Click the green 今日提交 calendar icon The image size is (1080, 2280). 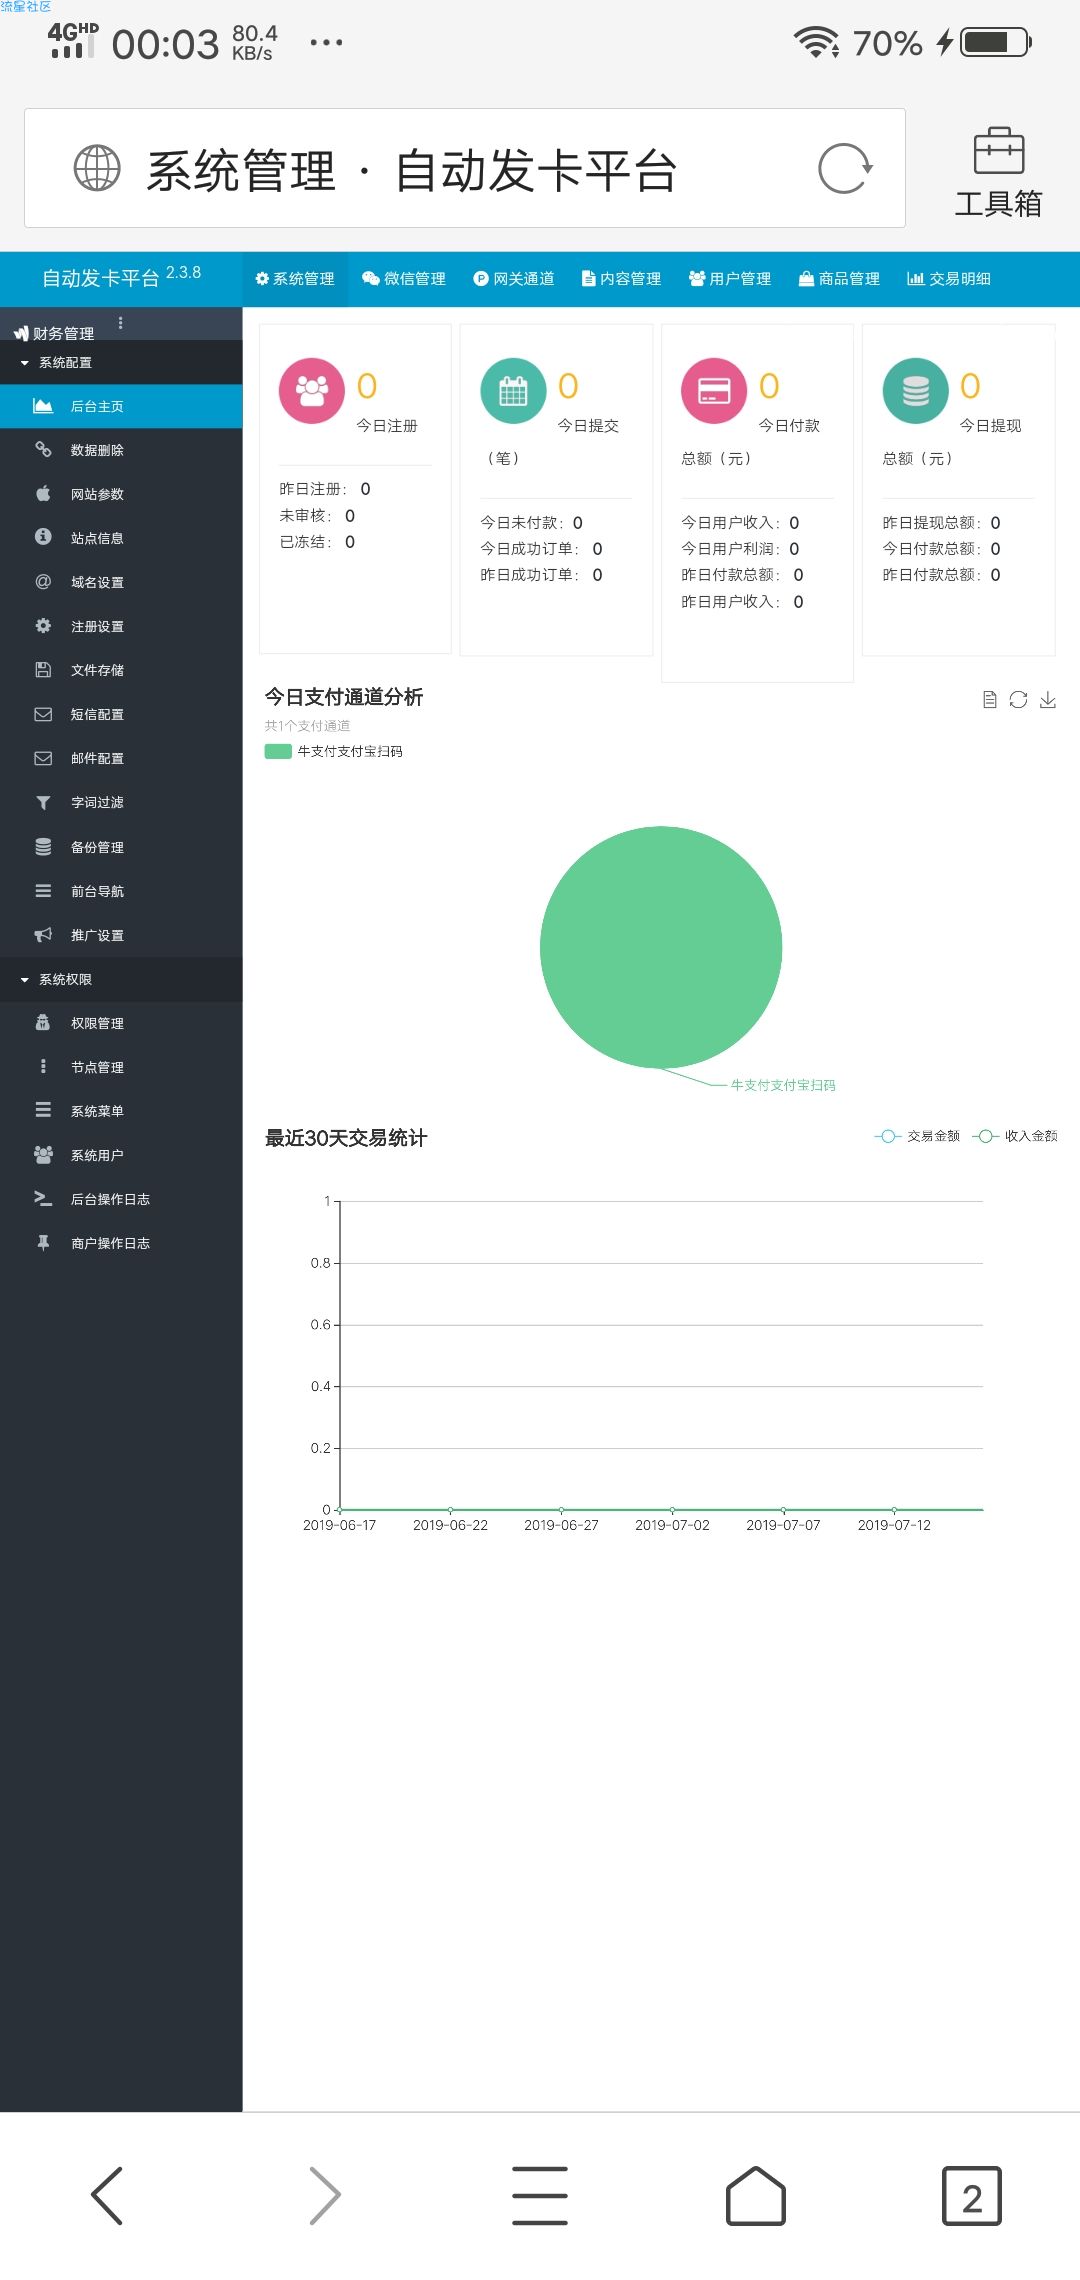tap(513, 391)
